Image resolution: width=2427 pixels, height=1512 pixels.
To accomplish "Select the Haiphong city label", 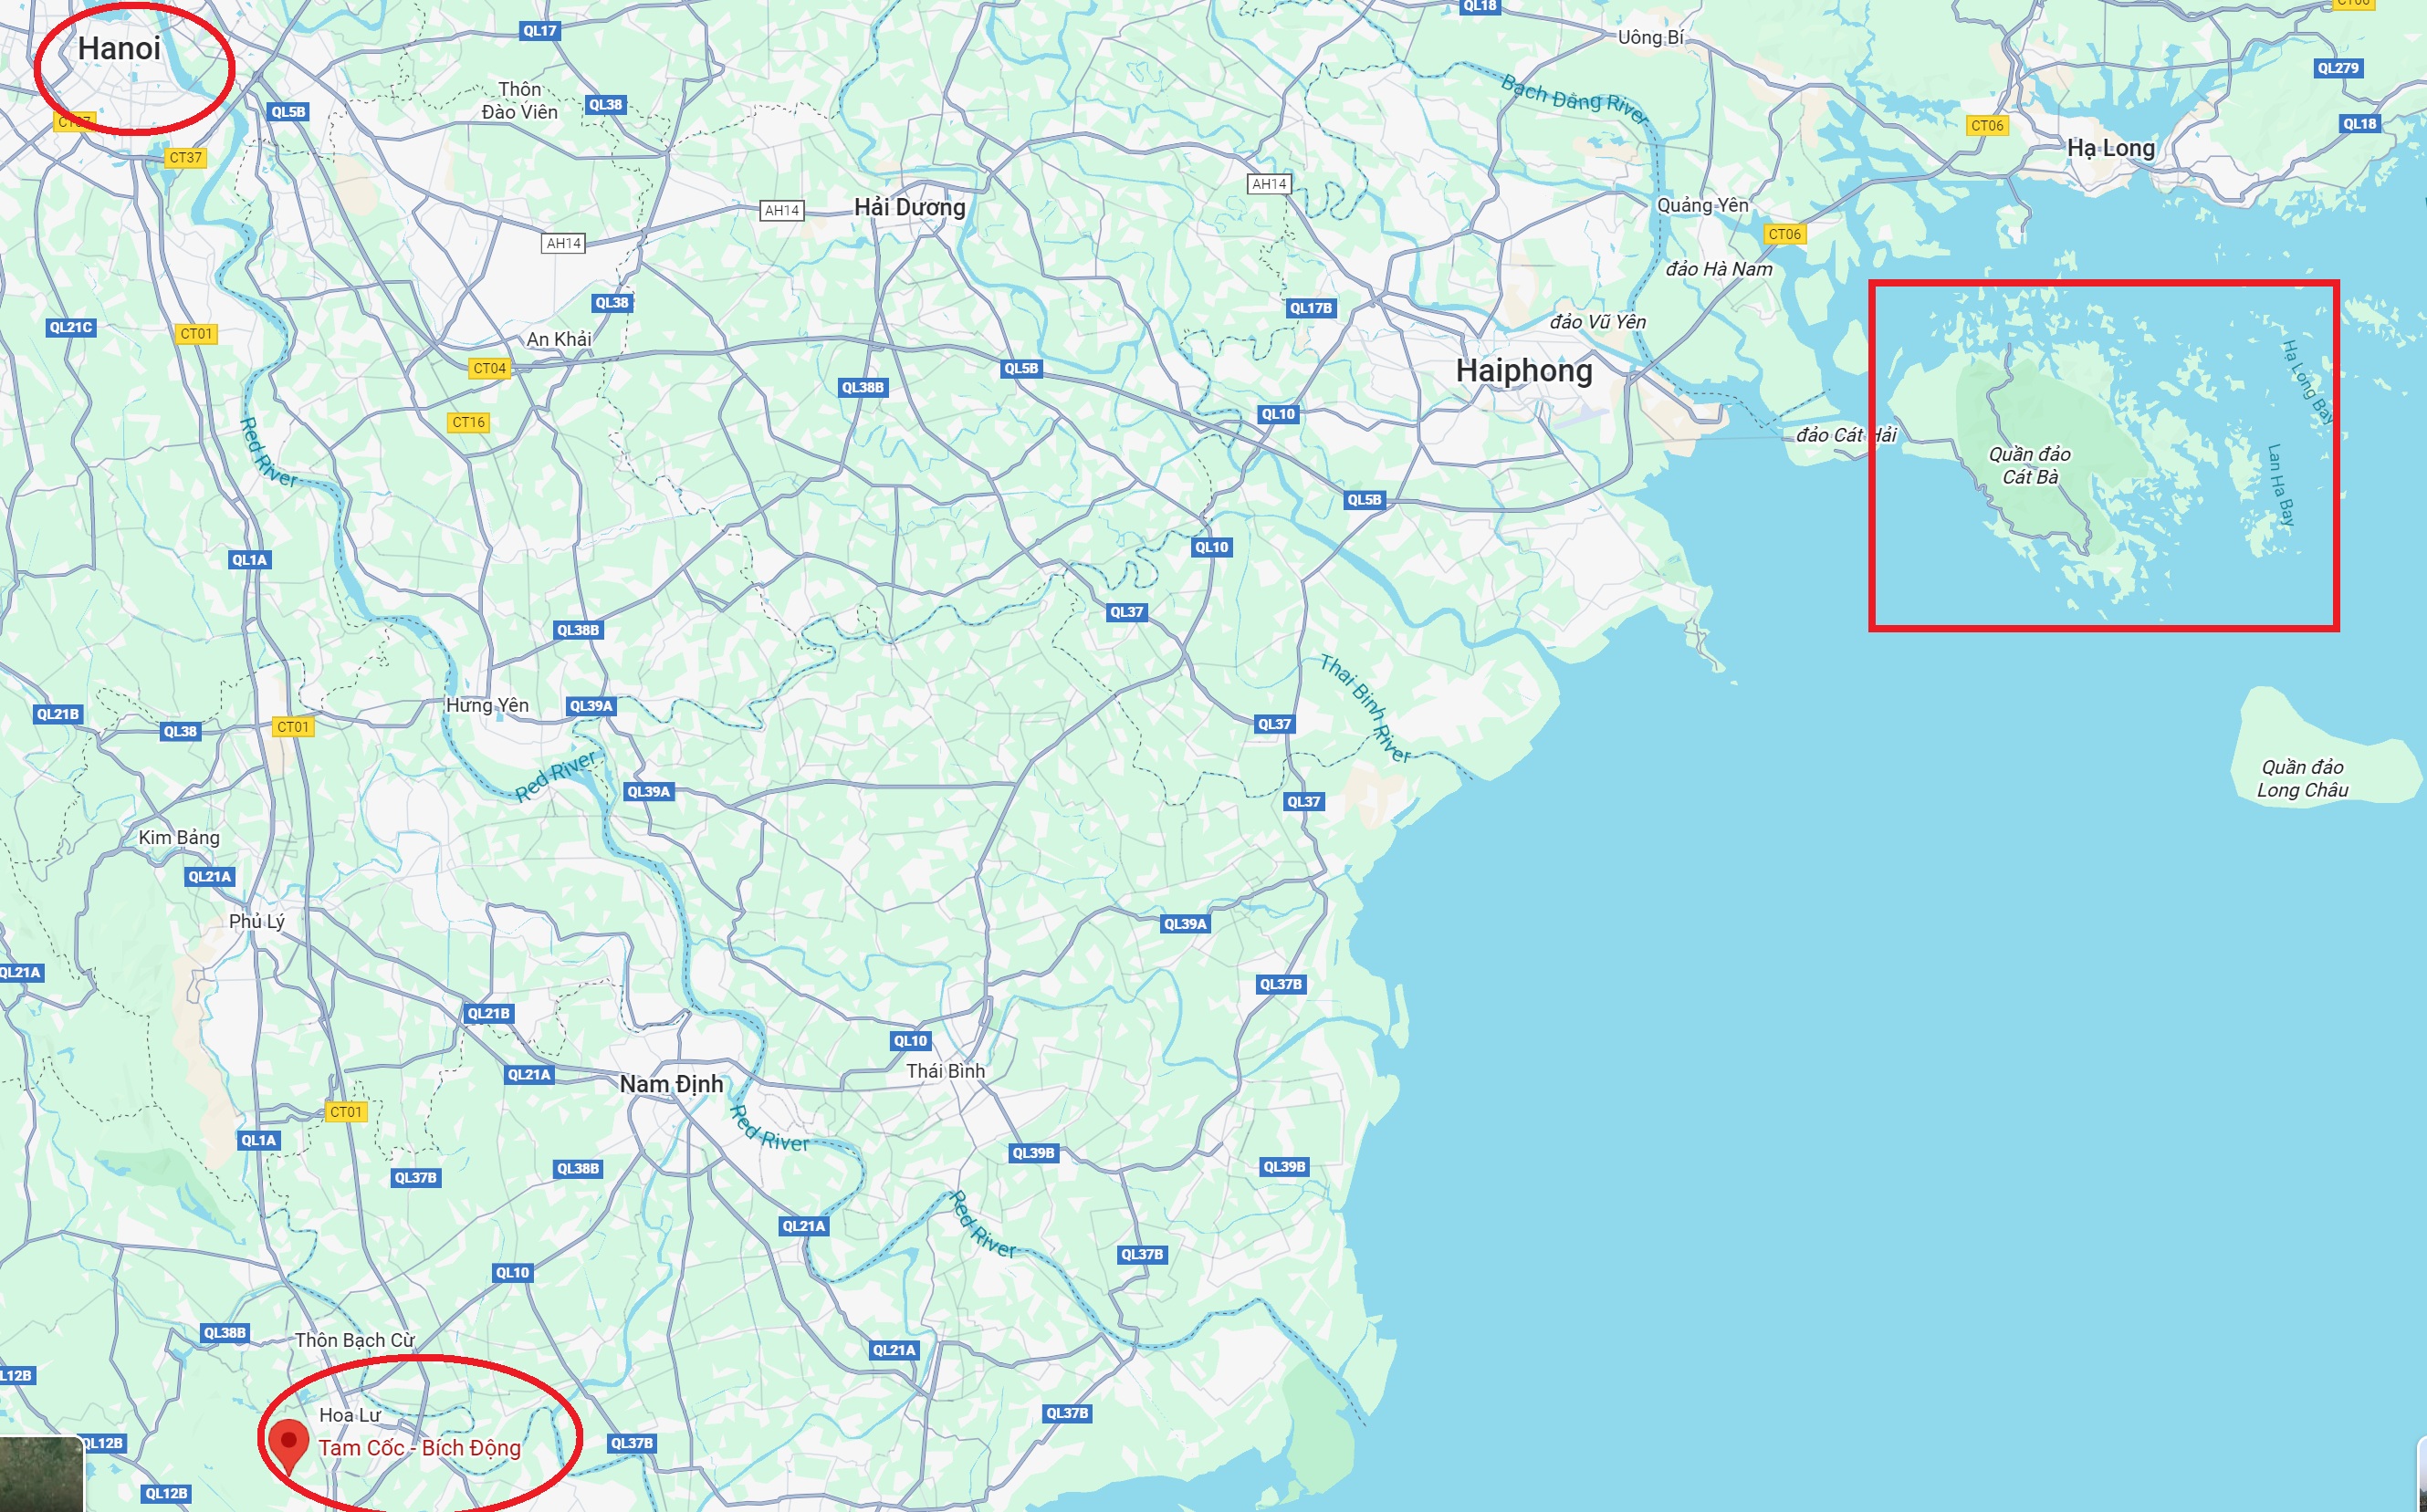I will [x=1524, y=371].
